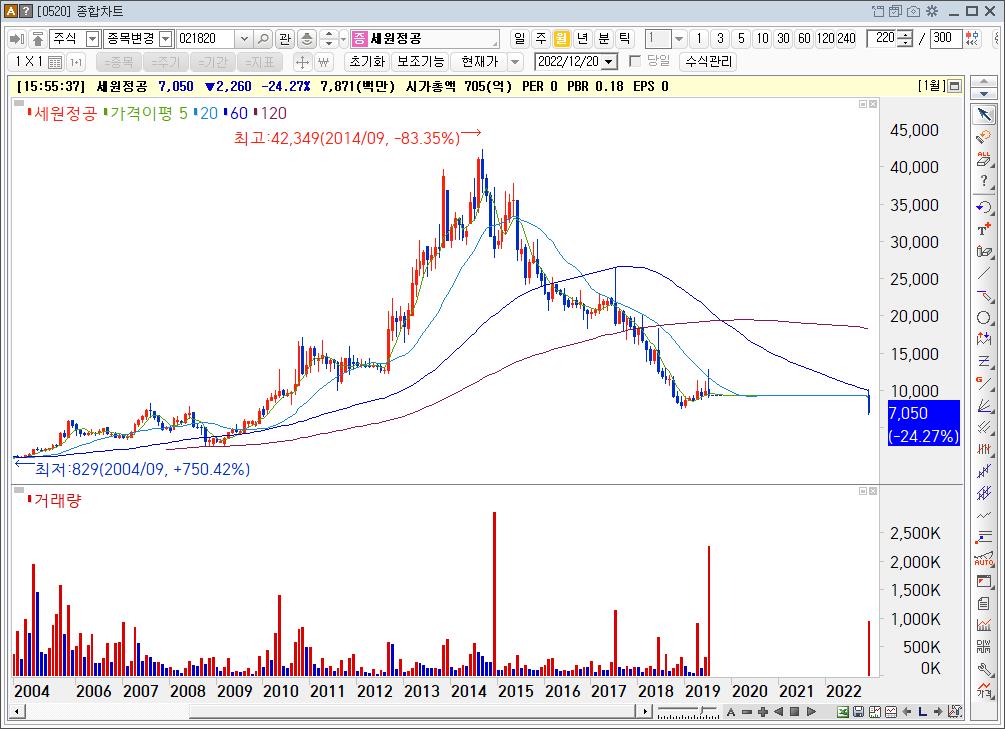Click the play backward triangle at bottom
Viewport: 1005px width, 729px height.
(x=779, y=712)
